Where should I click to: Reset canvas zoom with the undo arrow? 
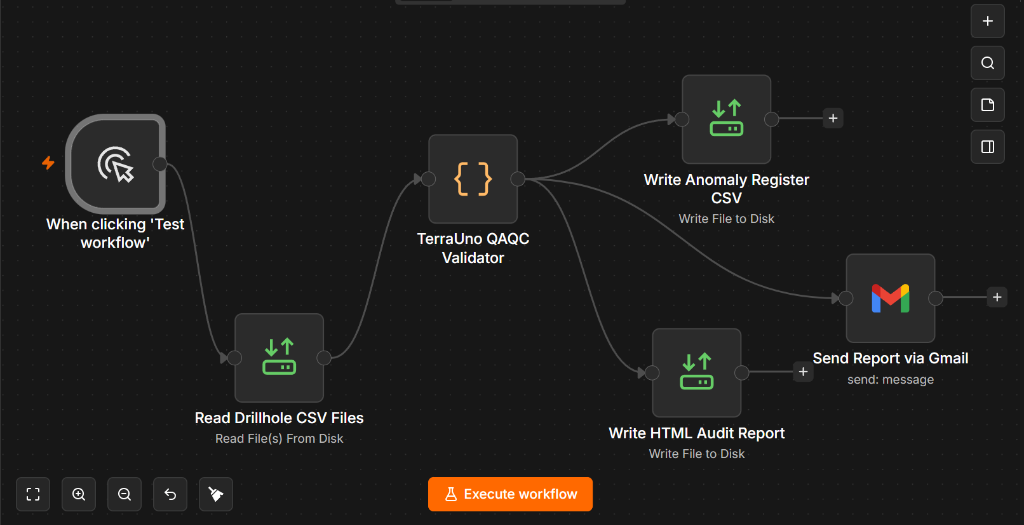point(170,494)
